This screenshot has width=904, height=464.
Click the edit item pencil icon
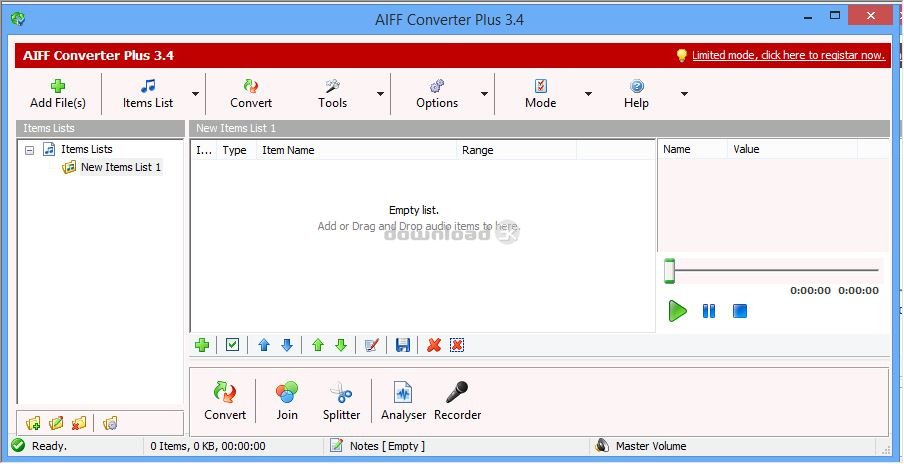(x=372, y=345)
